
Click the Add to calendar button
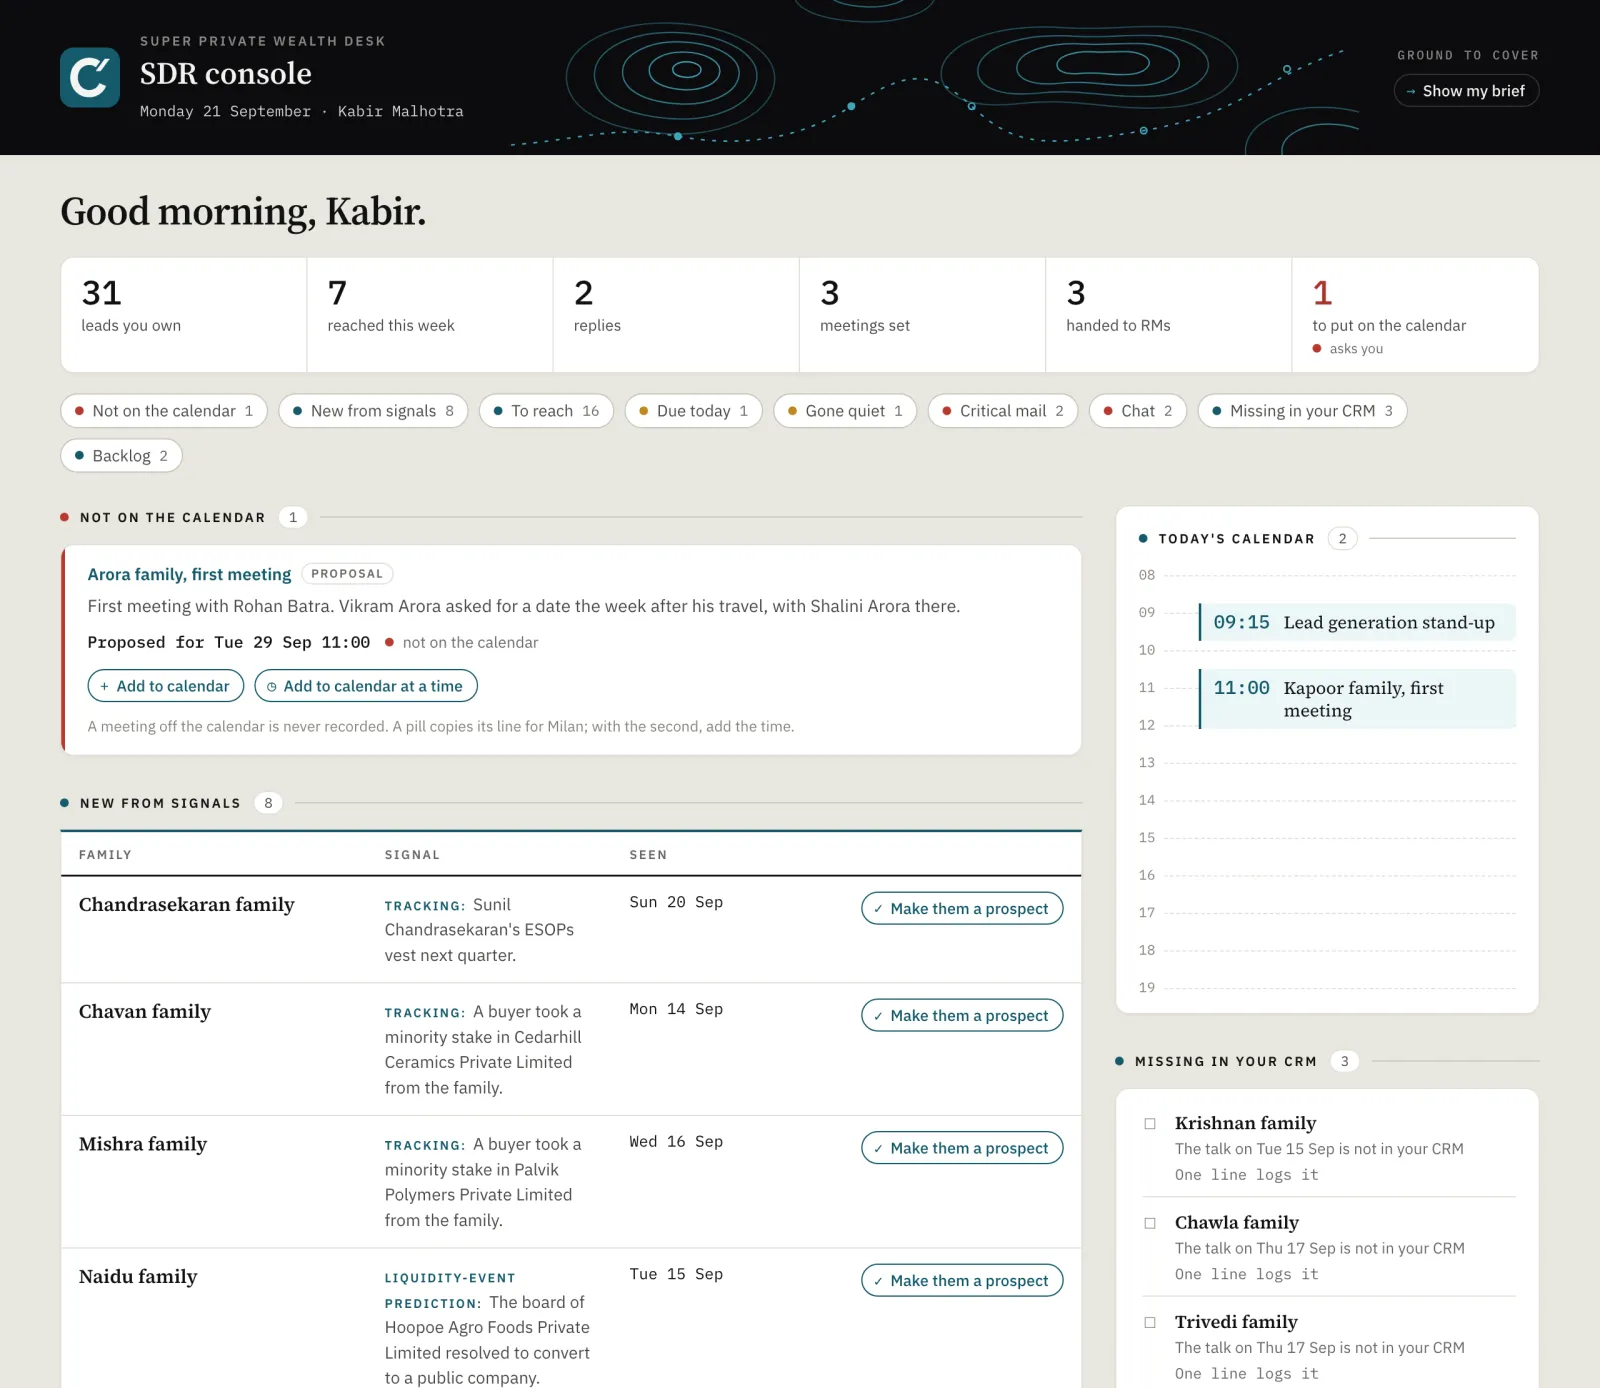click(x=166, y=686)
